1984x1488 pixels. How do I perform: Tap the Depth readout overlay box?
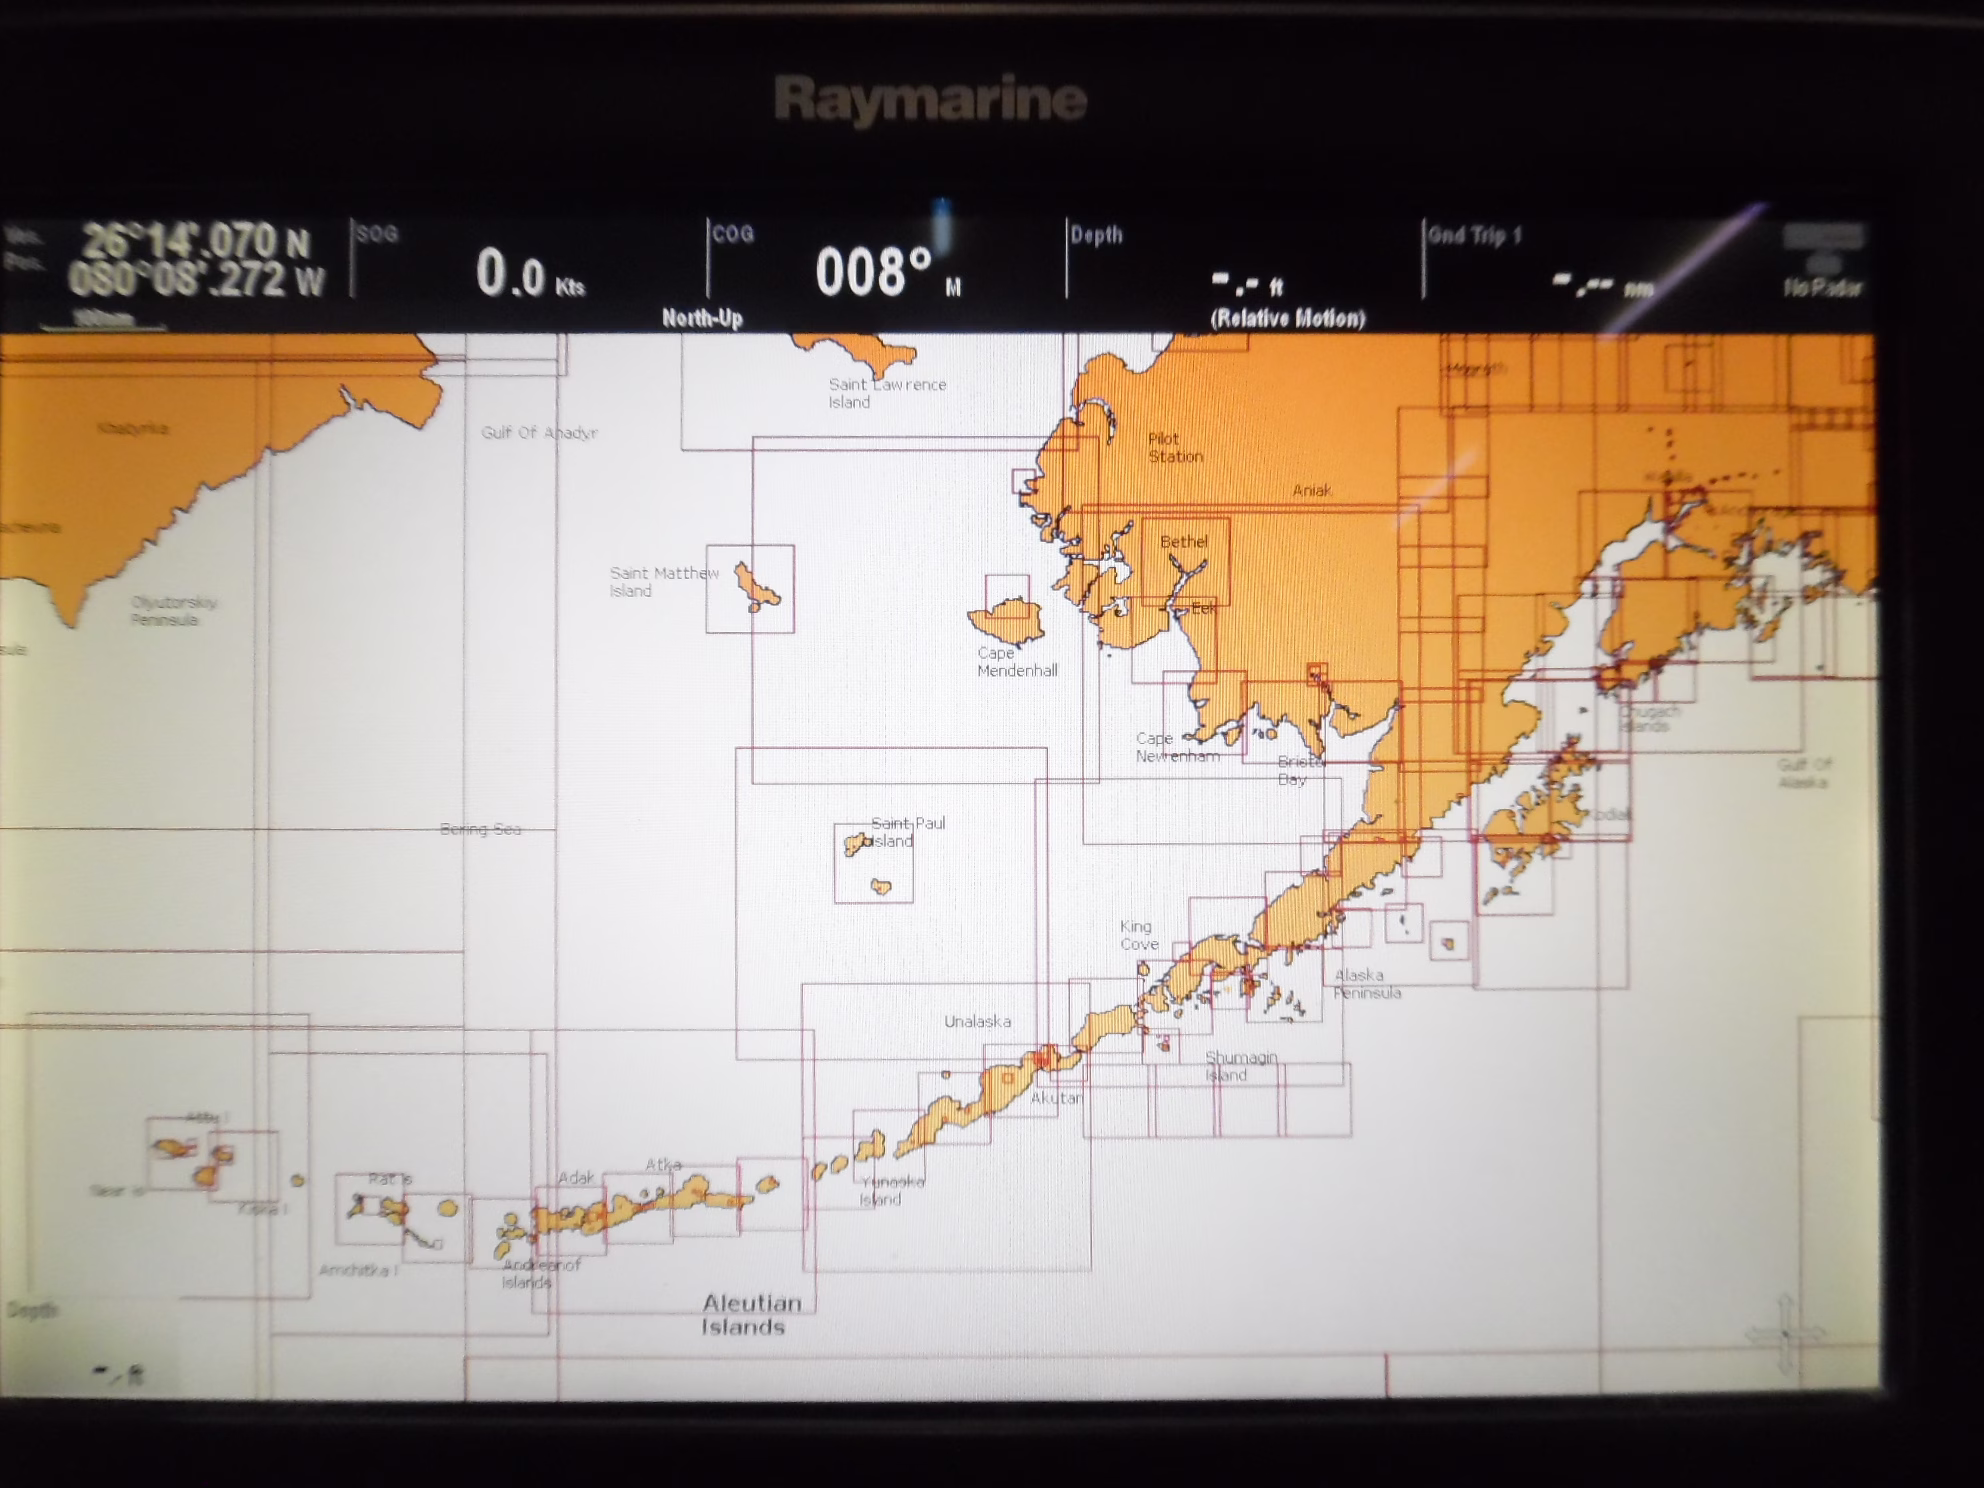click(x=90, y=1346)
